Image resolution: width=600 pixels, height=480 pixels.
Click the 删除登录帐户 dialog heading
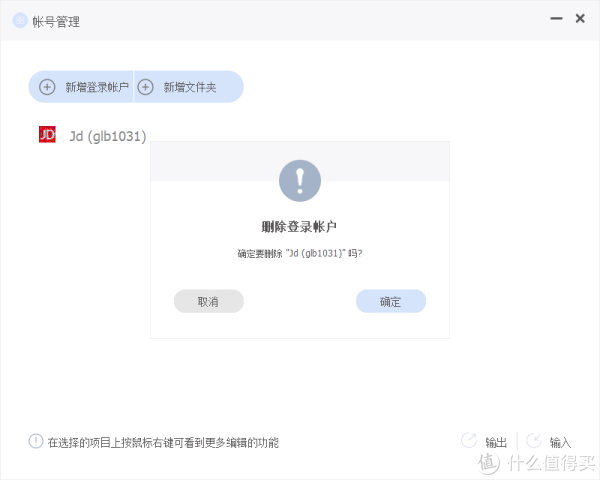(x=299, y=227)
